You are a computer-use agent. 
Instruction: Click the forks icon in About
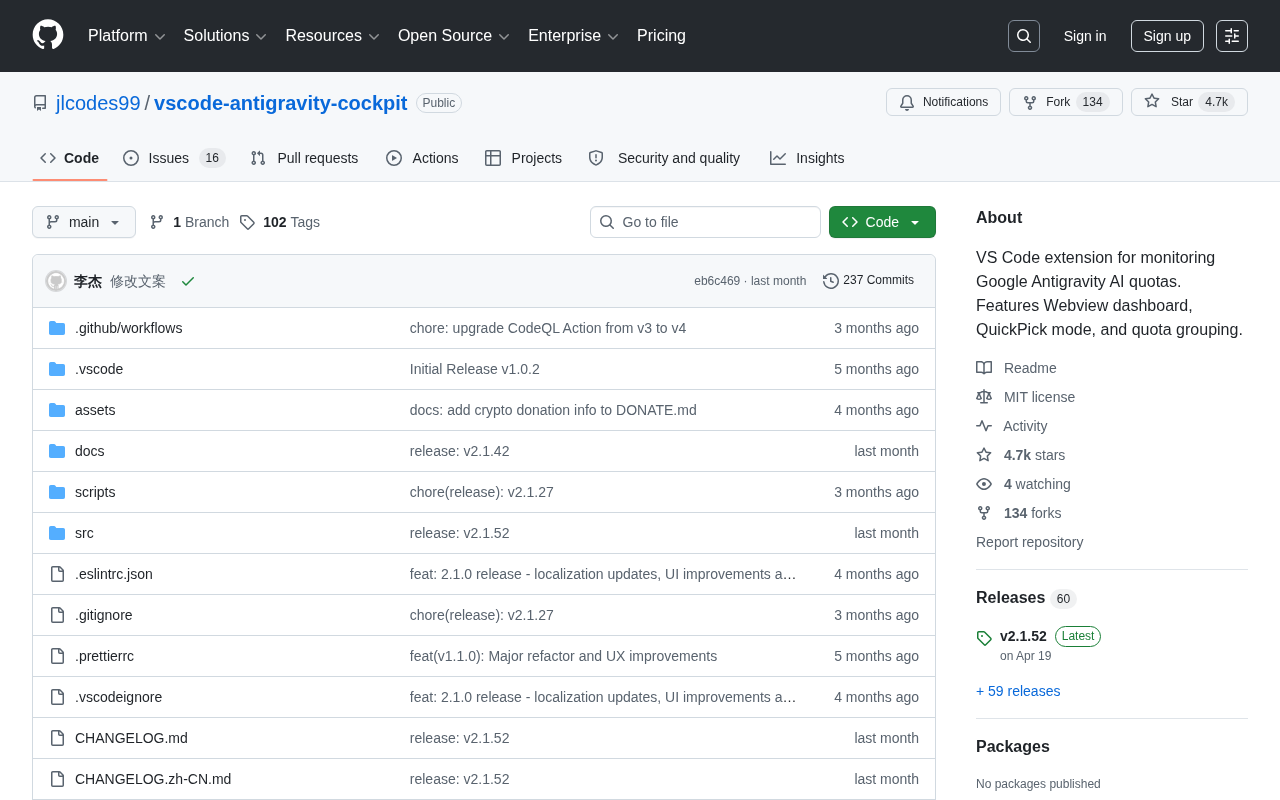click(984, 513)
